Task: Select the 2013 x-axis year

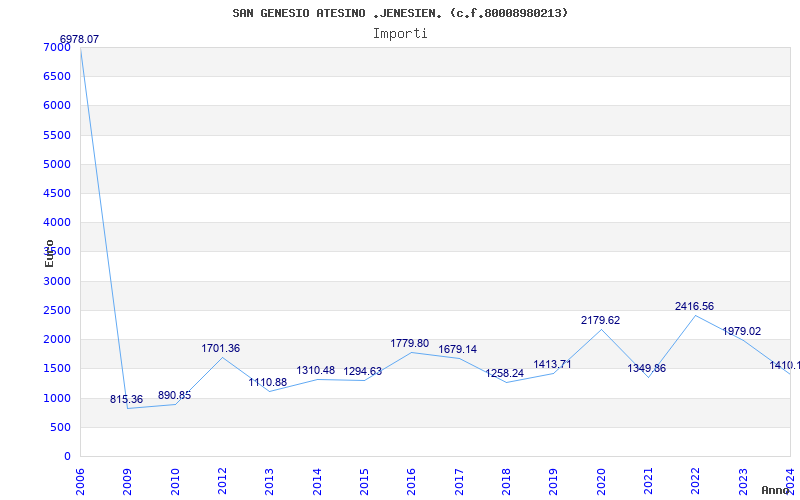Action: pos(269,481)
